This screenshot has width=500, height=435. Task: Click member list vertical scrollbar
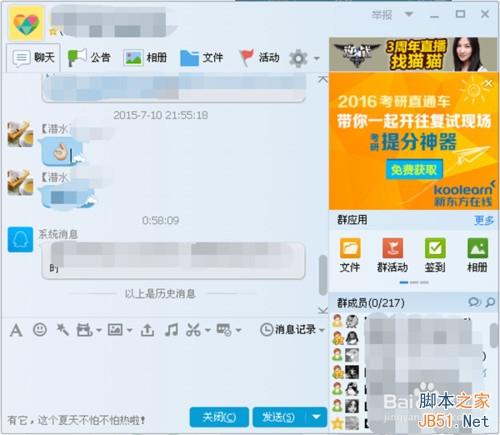click(494, 335)
